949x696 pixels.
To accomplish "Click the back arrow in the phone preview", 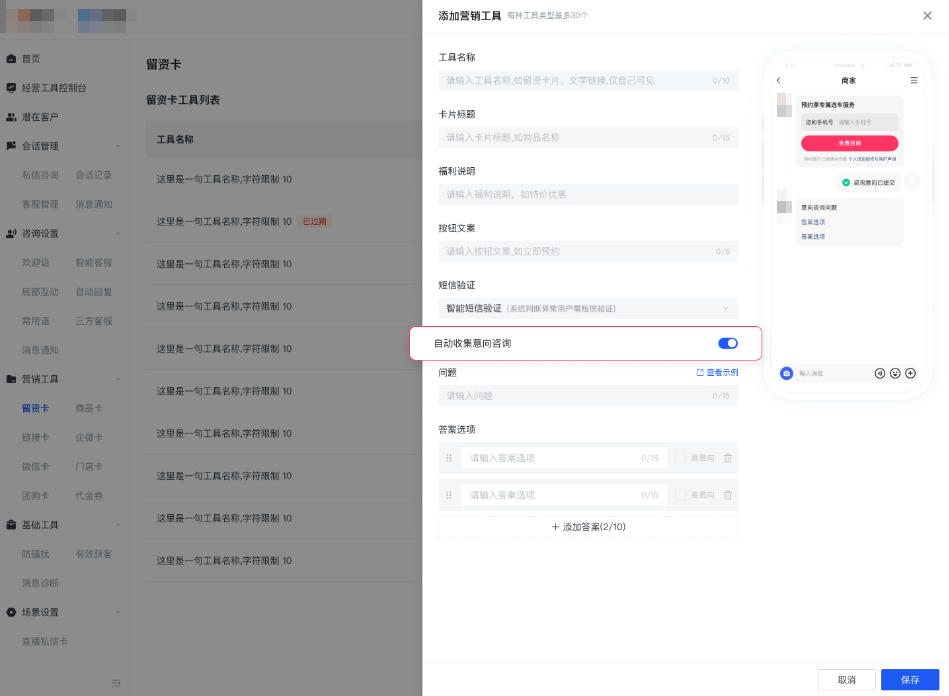I will coord(779,80).
